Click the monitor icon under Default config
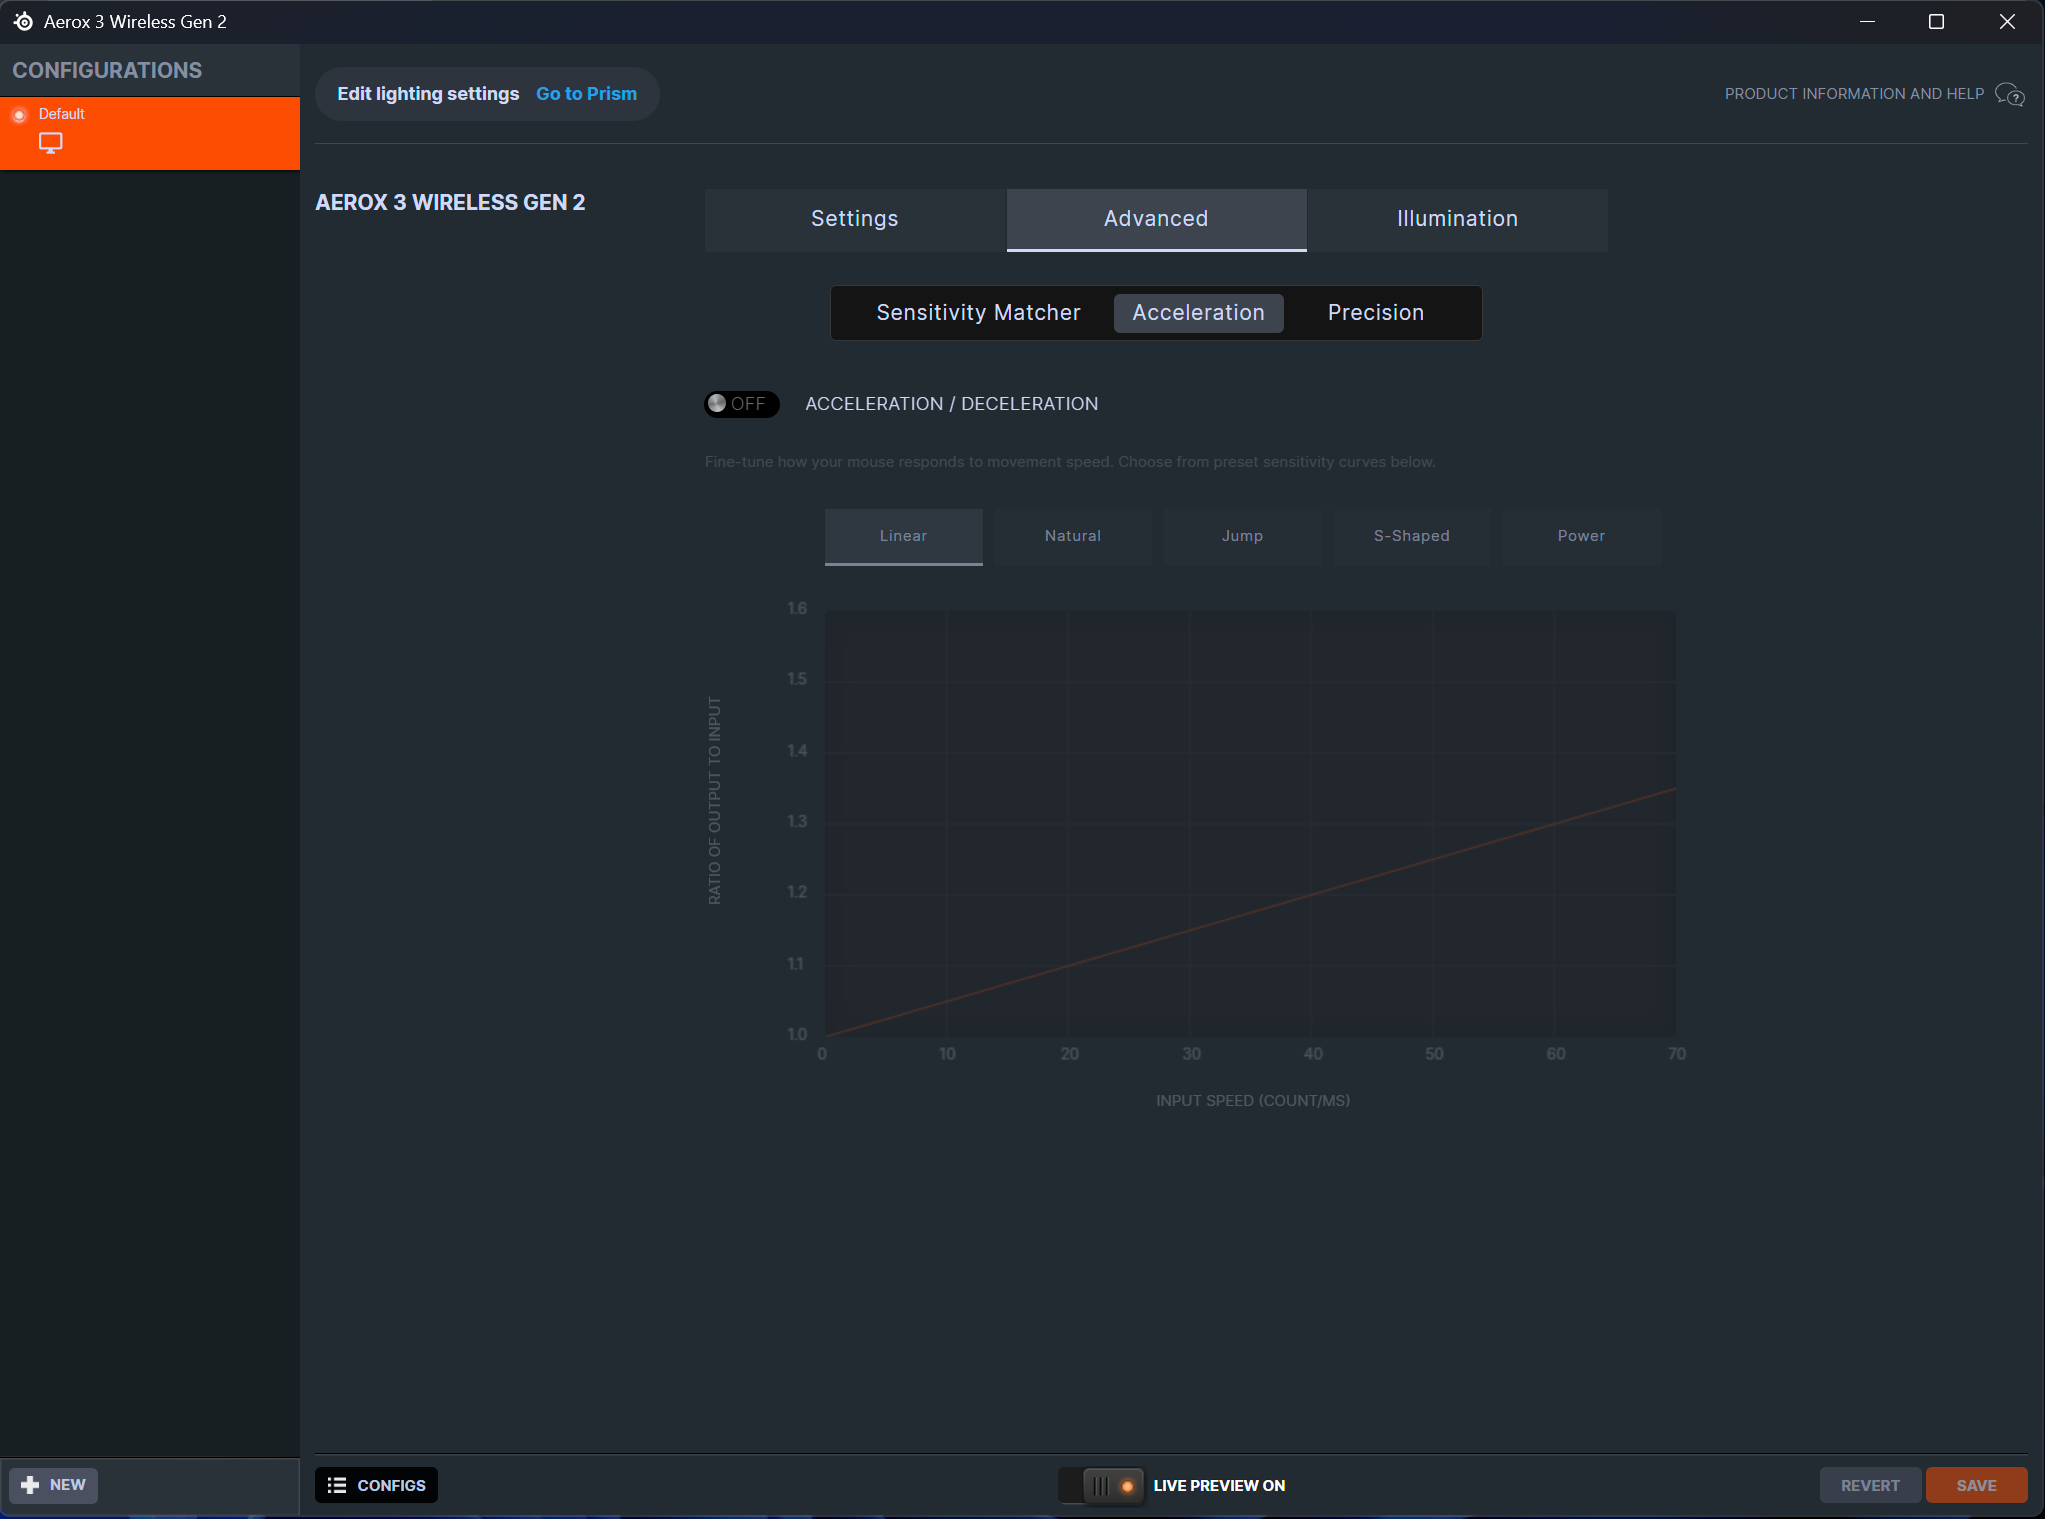The image size is (2045, 1519). pyautogui.click(x=50, y=143)
